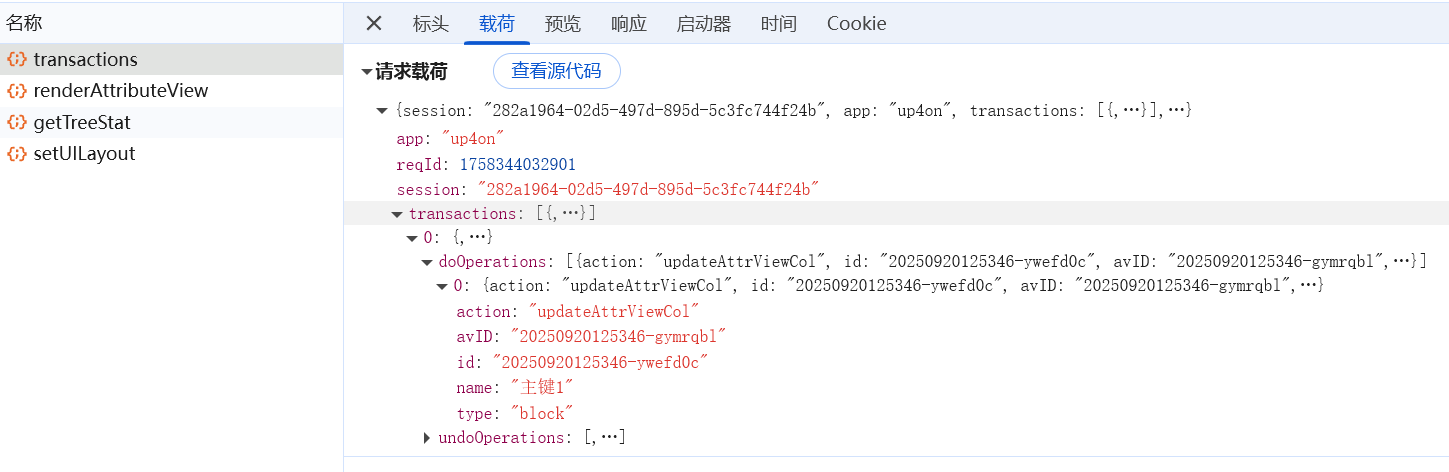Select the renderAttributeView request
The image size is (1449, 472).
pos(120,91)
